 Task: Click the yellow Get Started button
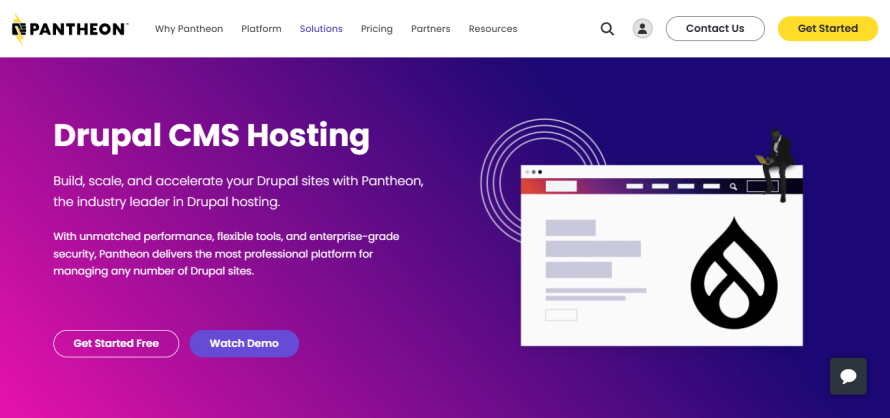[828, 28]
